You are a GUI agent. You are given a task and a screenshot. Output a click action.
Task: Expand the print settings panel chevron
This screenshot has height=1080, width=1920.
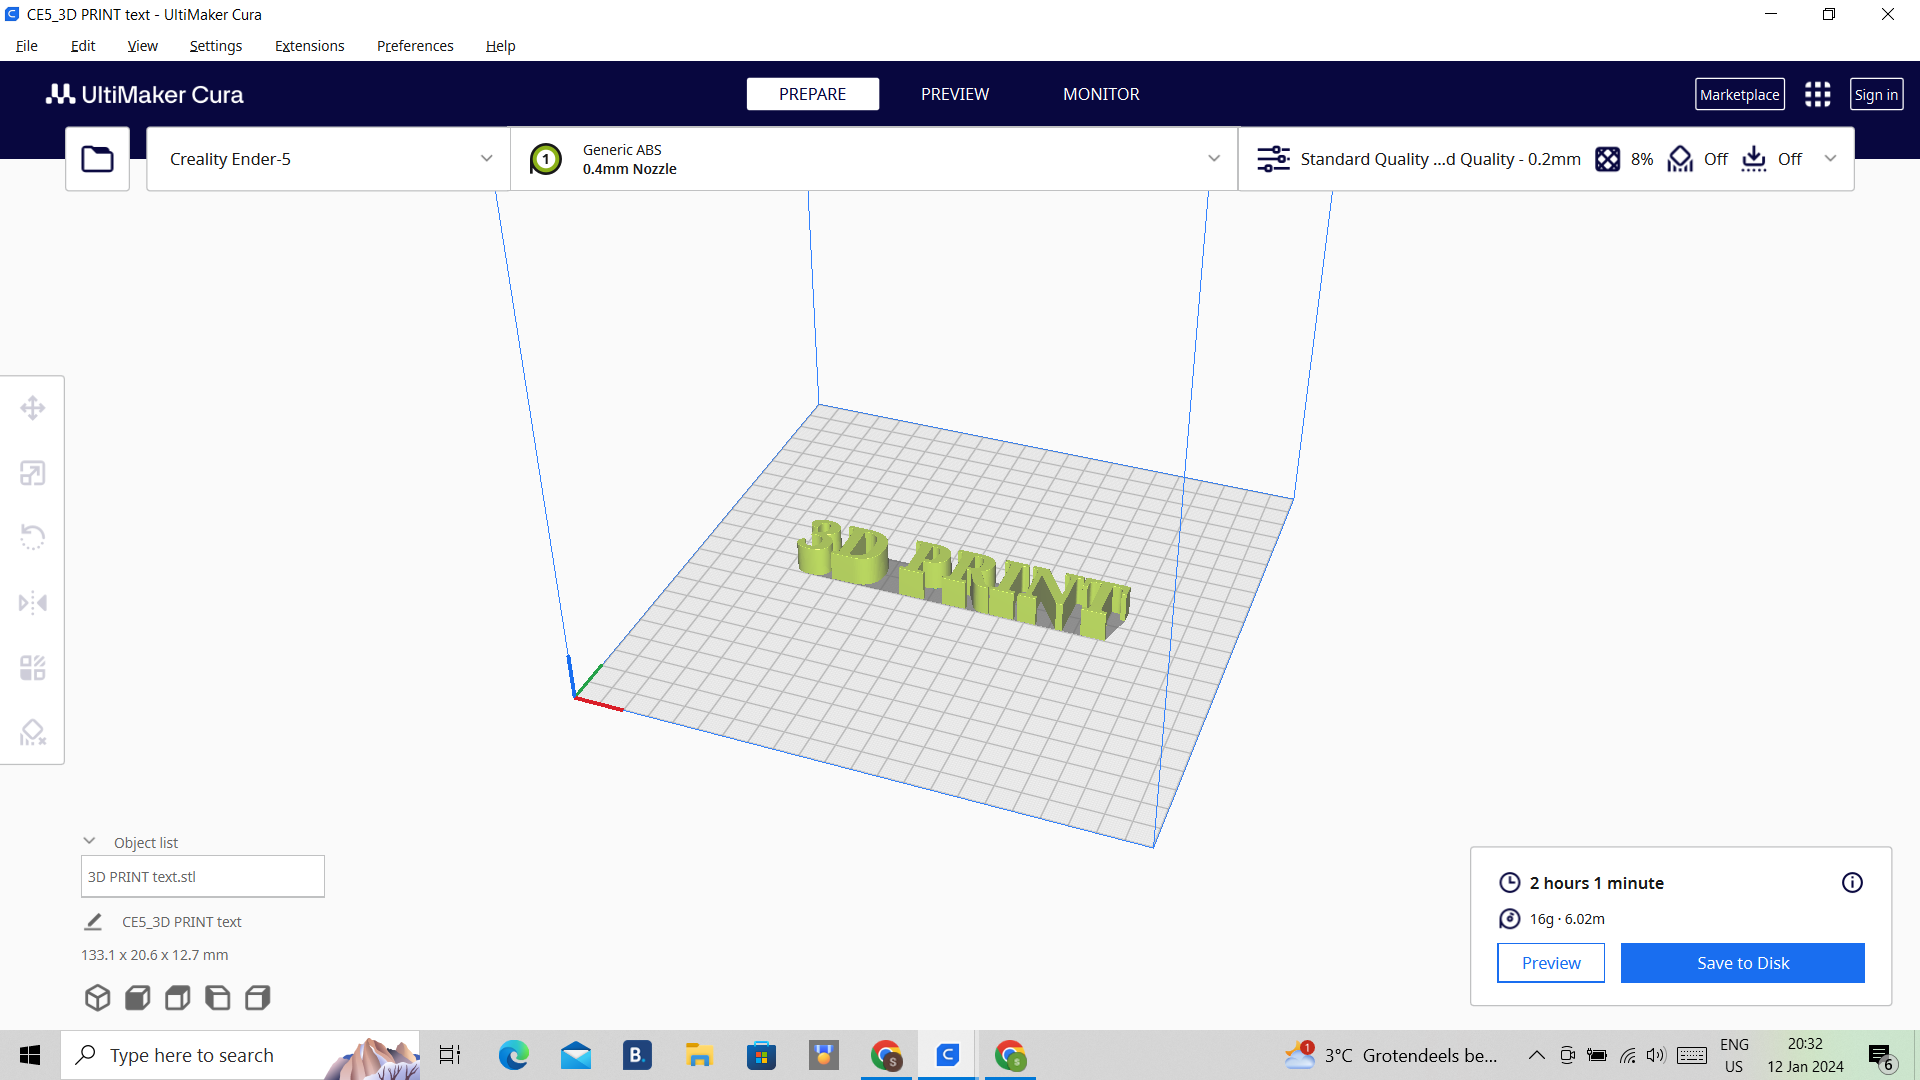(1830, 159)
